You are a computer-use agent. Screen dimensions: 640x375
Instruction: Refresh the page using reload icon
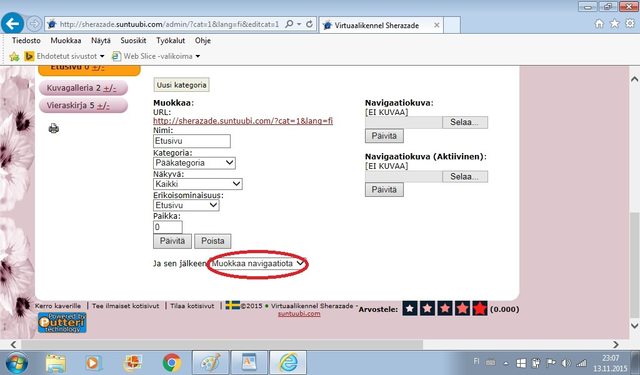309,24
